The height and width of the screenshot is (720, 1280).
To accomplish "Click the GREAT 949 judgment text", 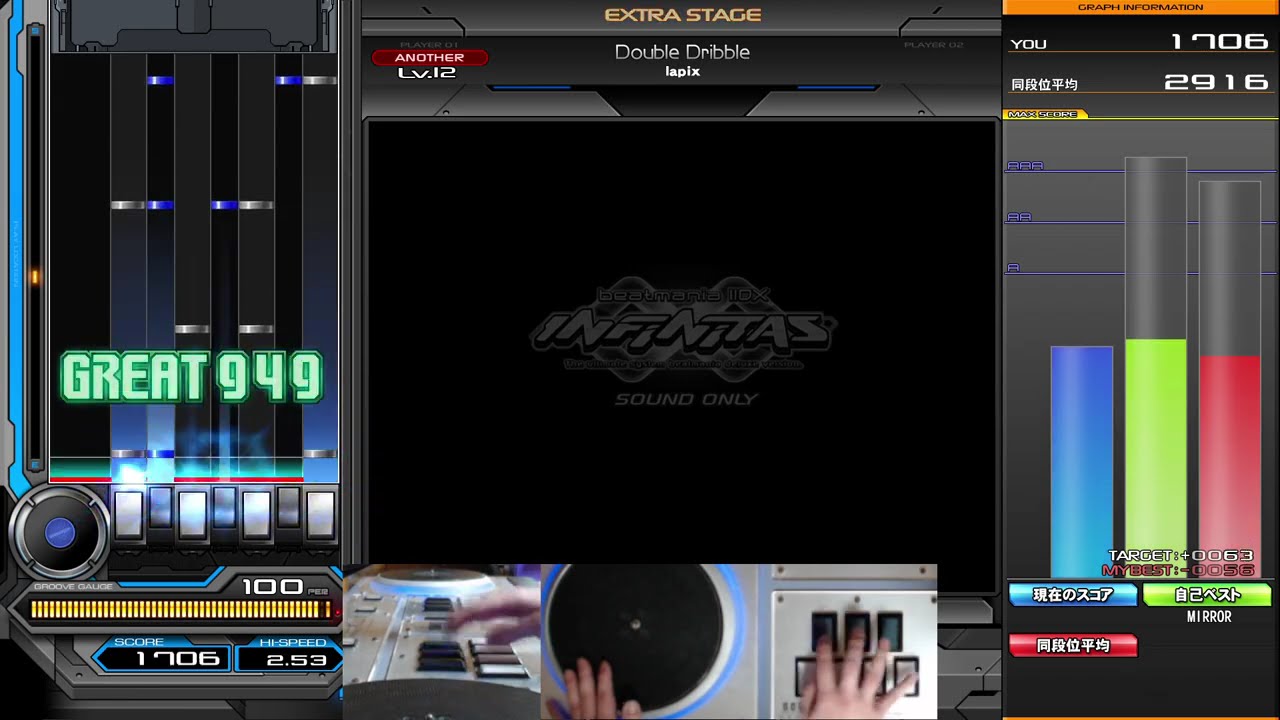I will coord(192,377).
